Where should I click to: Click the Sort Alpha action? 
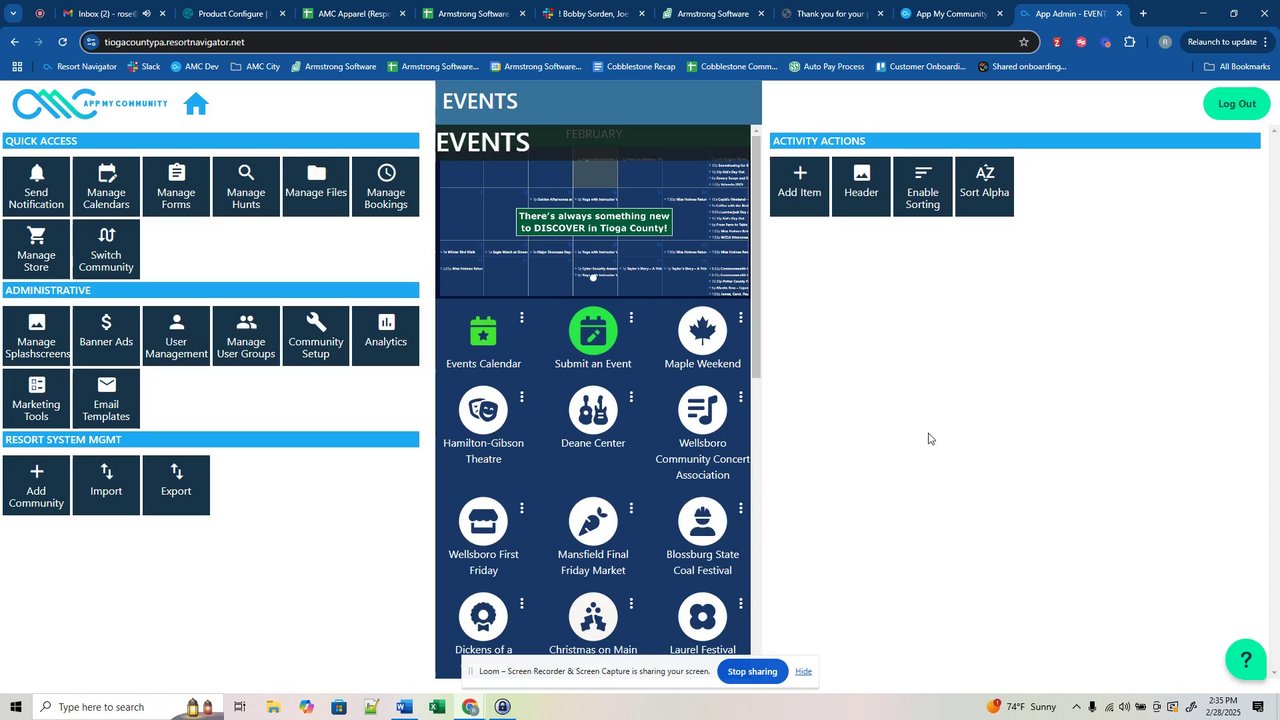click(984, 186)
